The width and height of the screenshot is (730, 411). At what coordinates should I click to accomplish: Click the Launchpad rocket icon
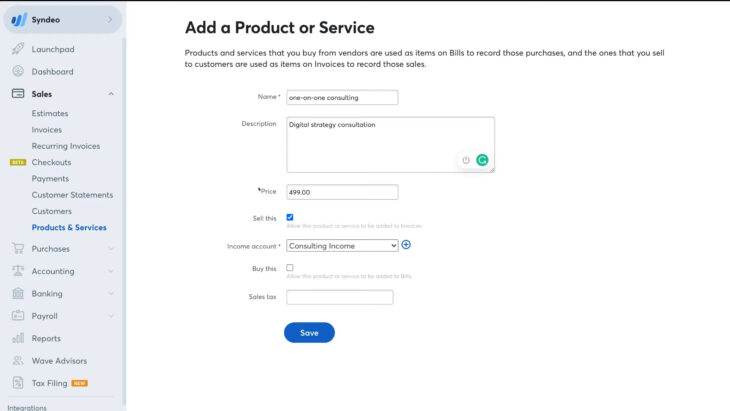pyautogui.click(x=18, y=48)
